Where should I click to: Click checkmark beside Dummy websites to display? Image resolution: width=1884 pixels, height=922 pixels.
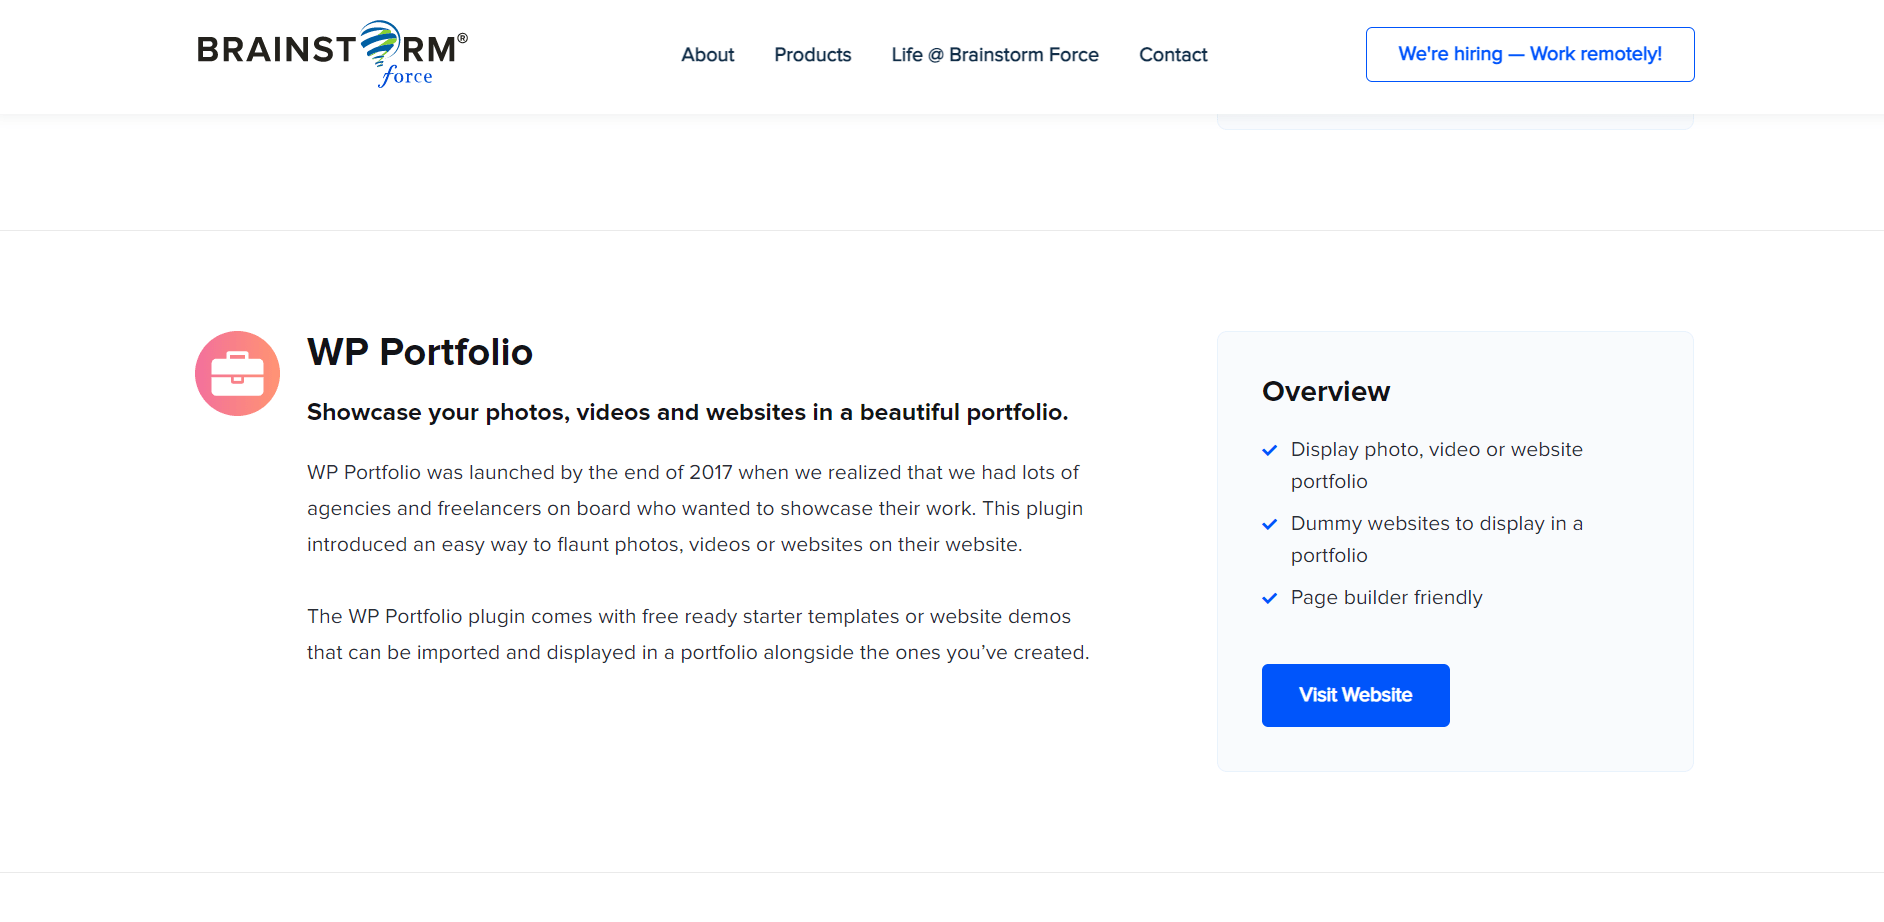(x=1270, y=524)
